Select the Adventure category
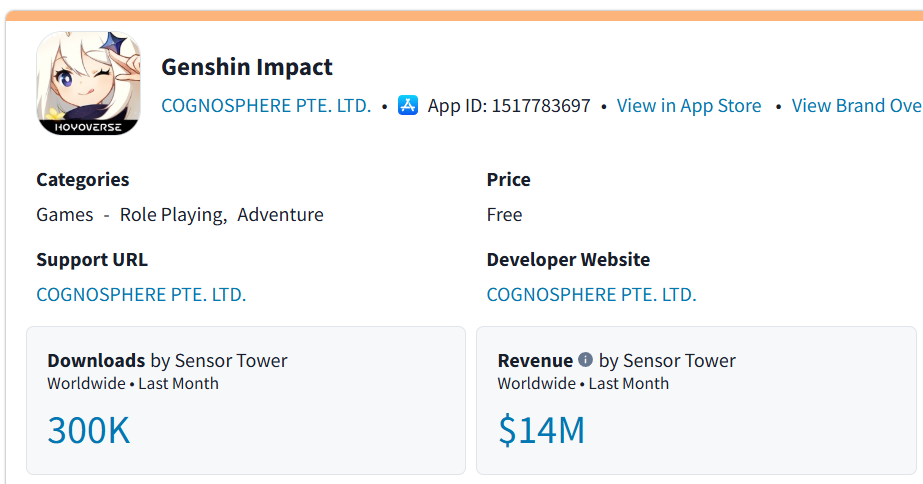923x484 pixels. coord(280,215)
